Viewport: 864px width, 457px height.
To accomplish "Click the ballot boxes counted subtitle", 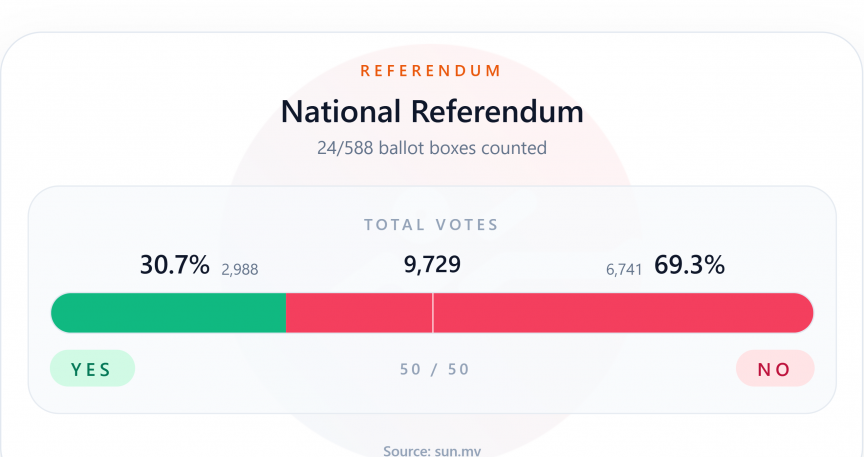I will coord(431,148).
